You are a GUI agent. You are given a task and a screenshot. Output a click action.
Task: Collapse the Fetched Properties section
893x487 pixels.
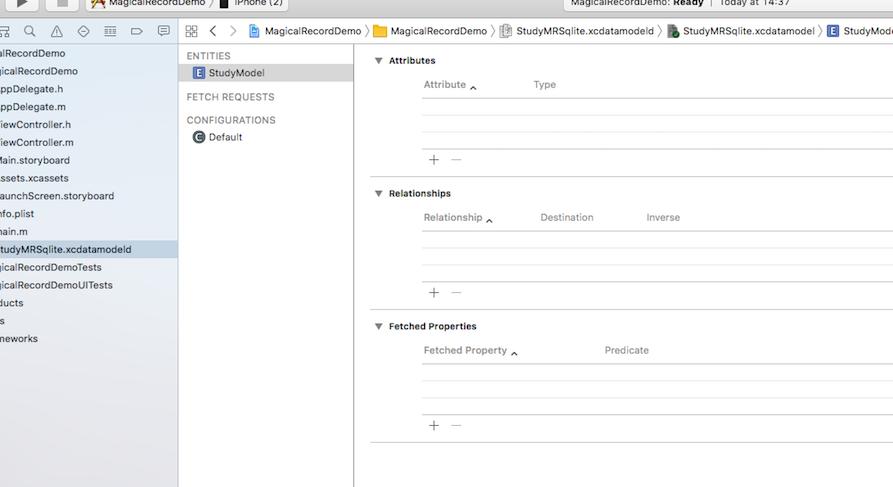378,326
